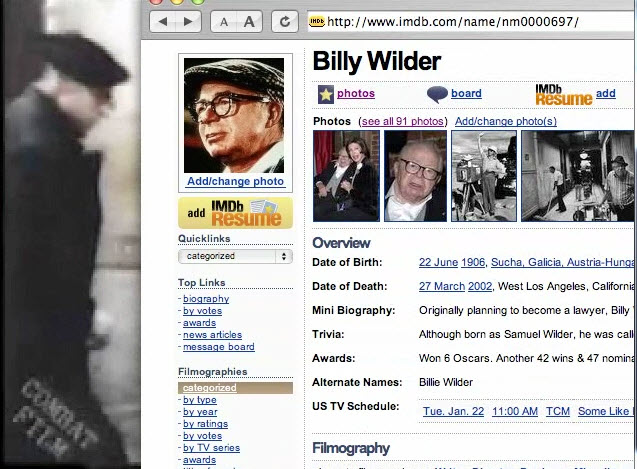Open filmography by ratings
637x469 pixels.
coord(205,424)
